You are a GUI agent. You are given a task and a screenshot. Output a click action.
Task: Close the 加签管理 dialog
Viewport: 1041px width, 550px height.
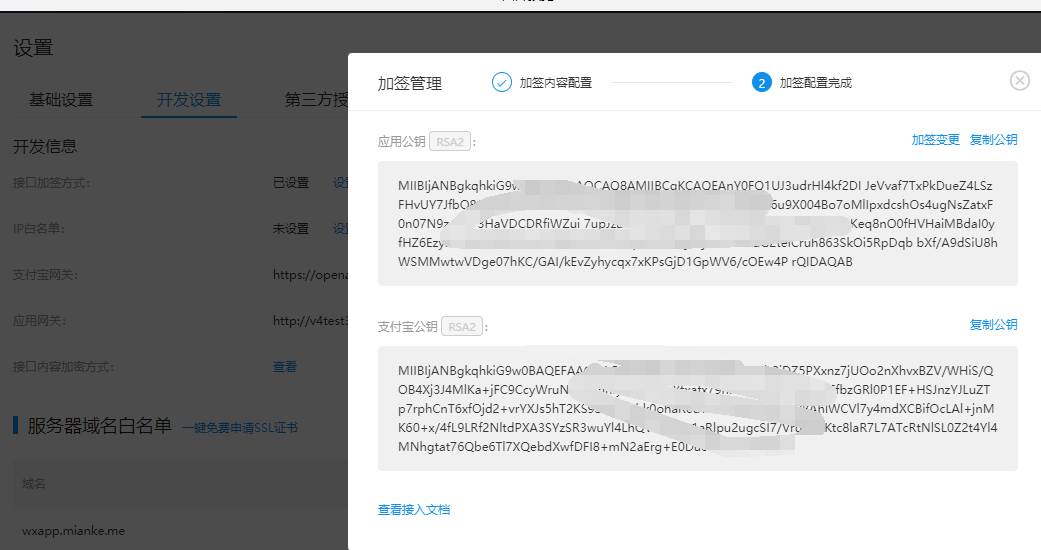(x=1020, y=81)
